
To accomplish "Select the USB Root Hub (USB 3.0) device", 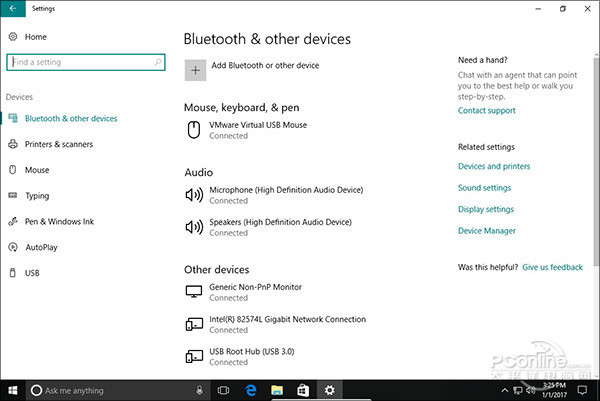I will [260, 355].
